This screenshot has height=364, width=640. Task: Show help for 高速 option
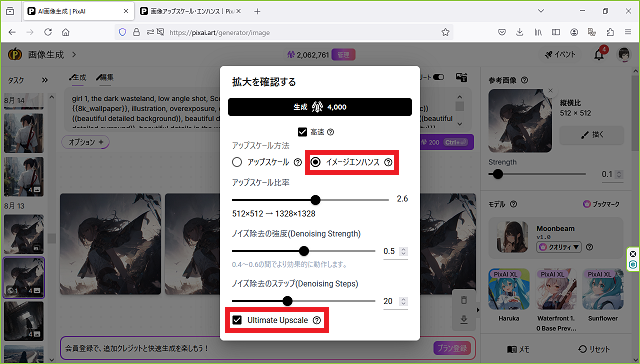[331, 132]
